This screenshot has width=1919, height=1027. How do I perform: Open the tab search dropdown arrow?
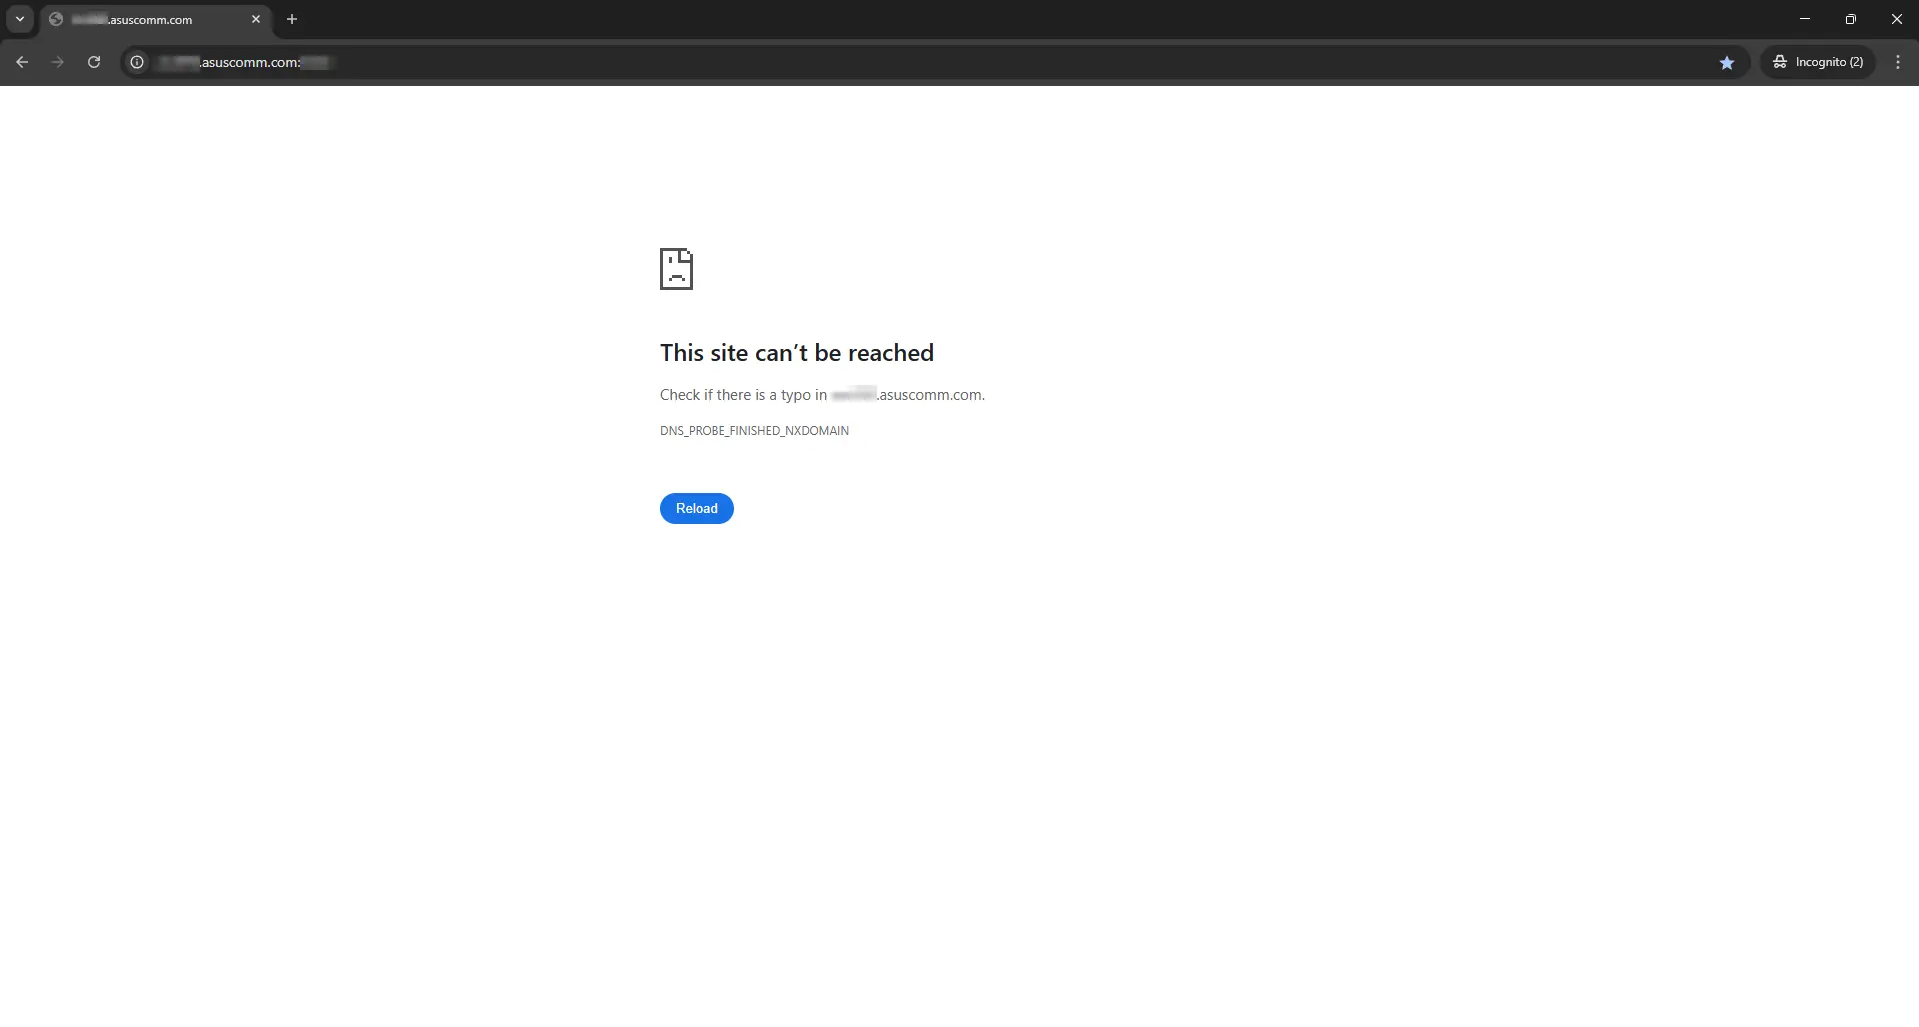[x=19, y=19]
